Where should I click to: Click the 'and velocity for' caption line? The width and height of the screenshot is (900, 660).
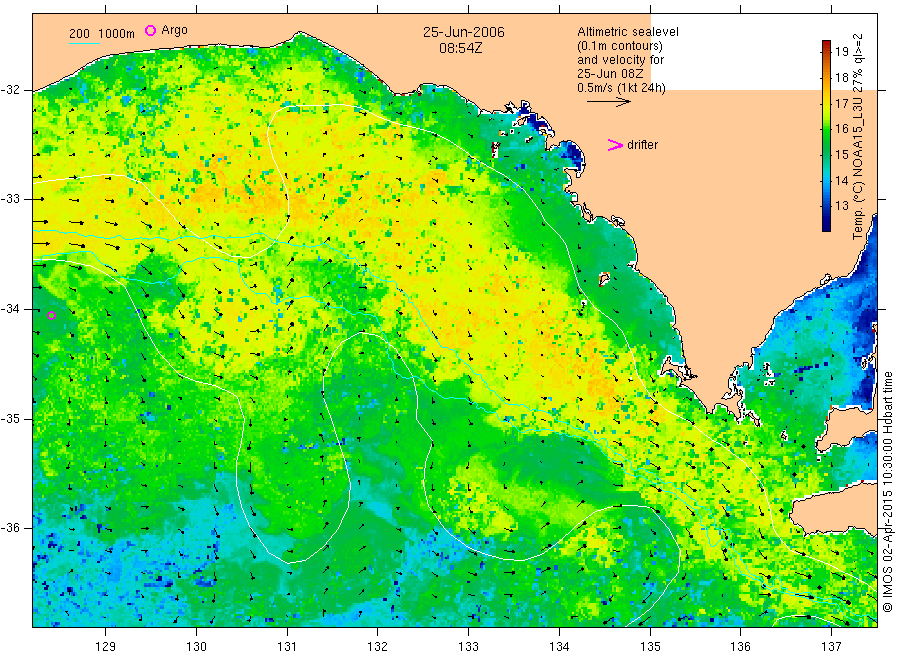[x=620, y=60]
